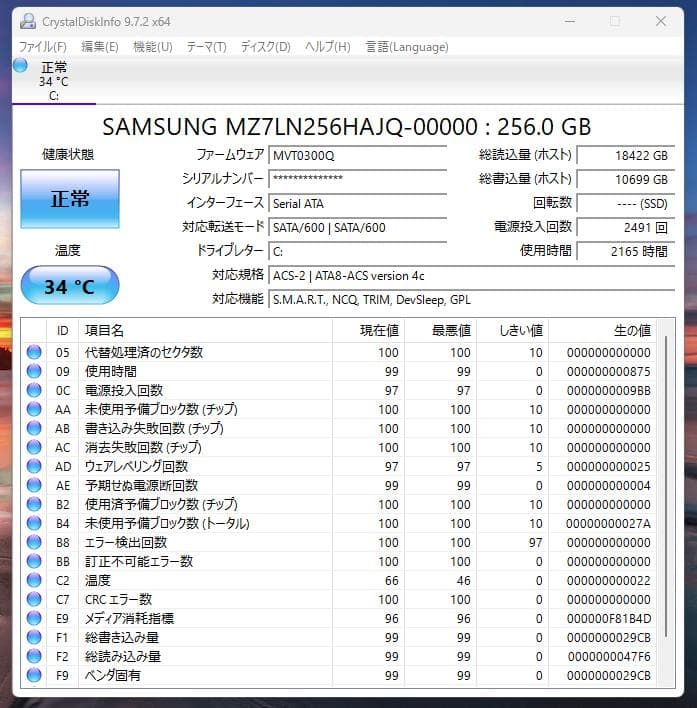Select the CRC エラー数 row name

pyautogui.click(x=118, y=599)
